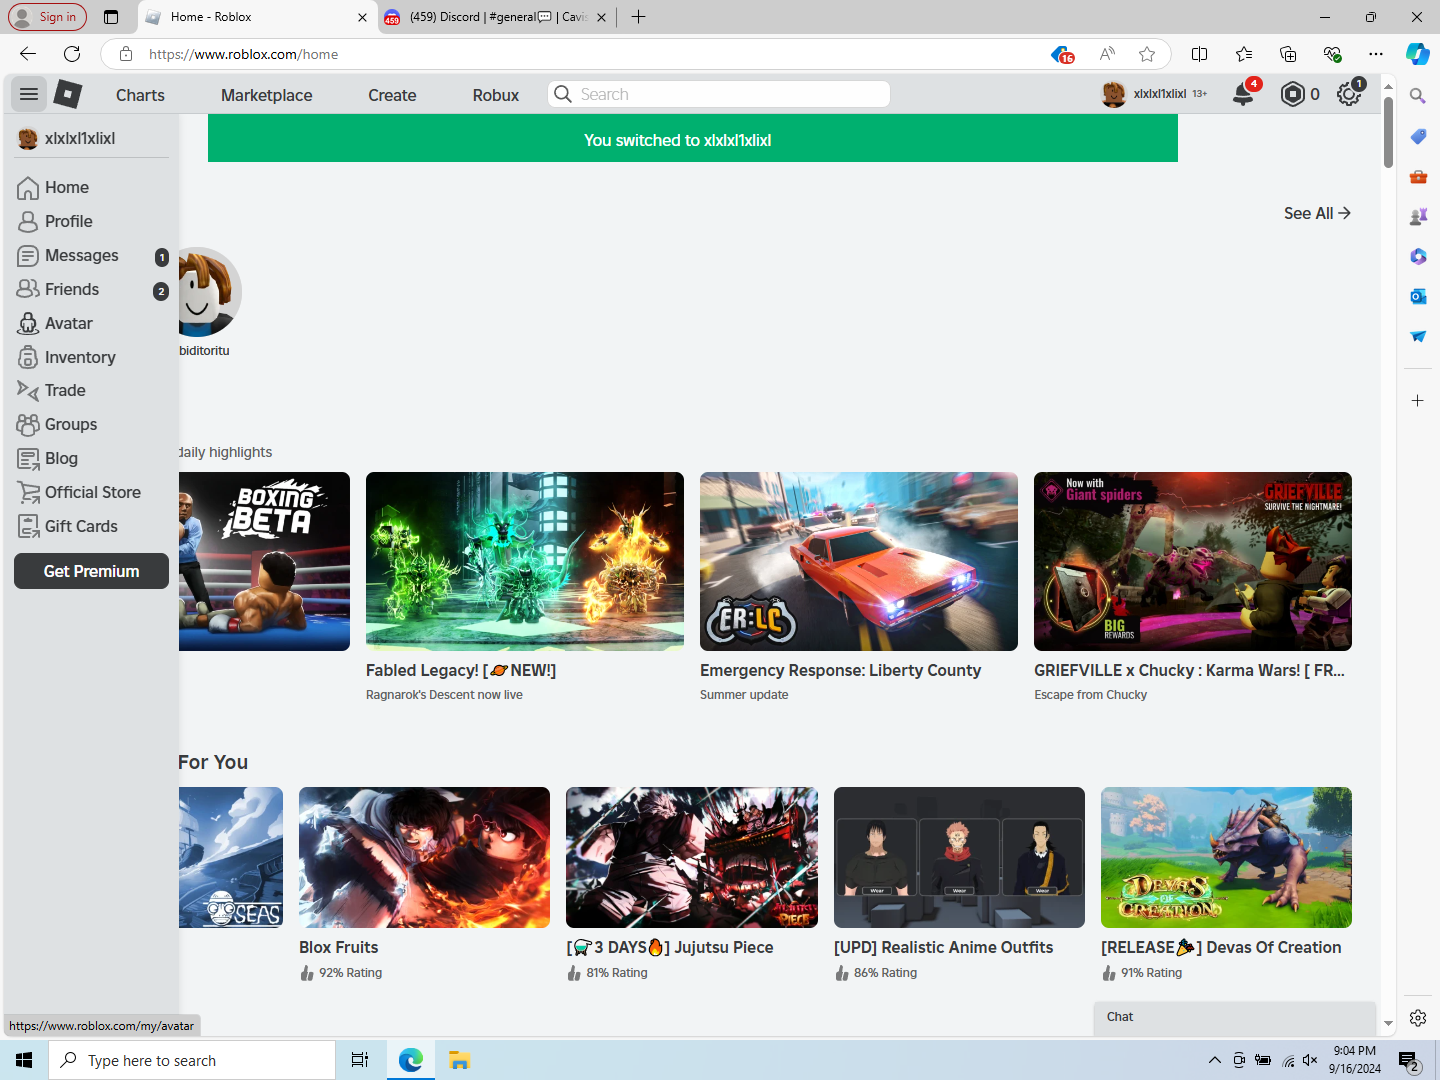Select Create in the top navigation
1440x1080 pixels.
[392, 95]
